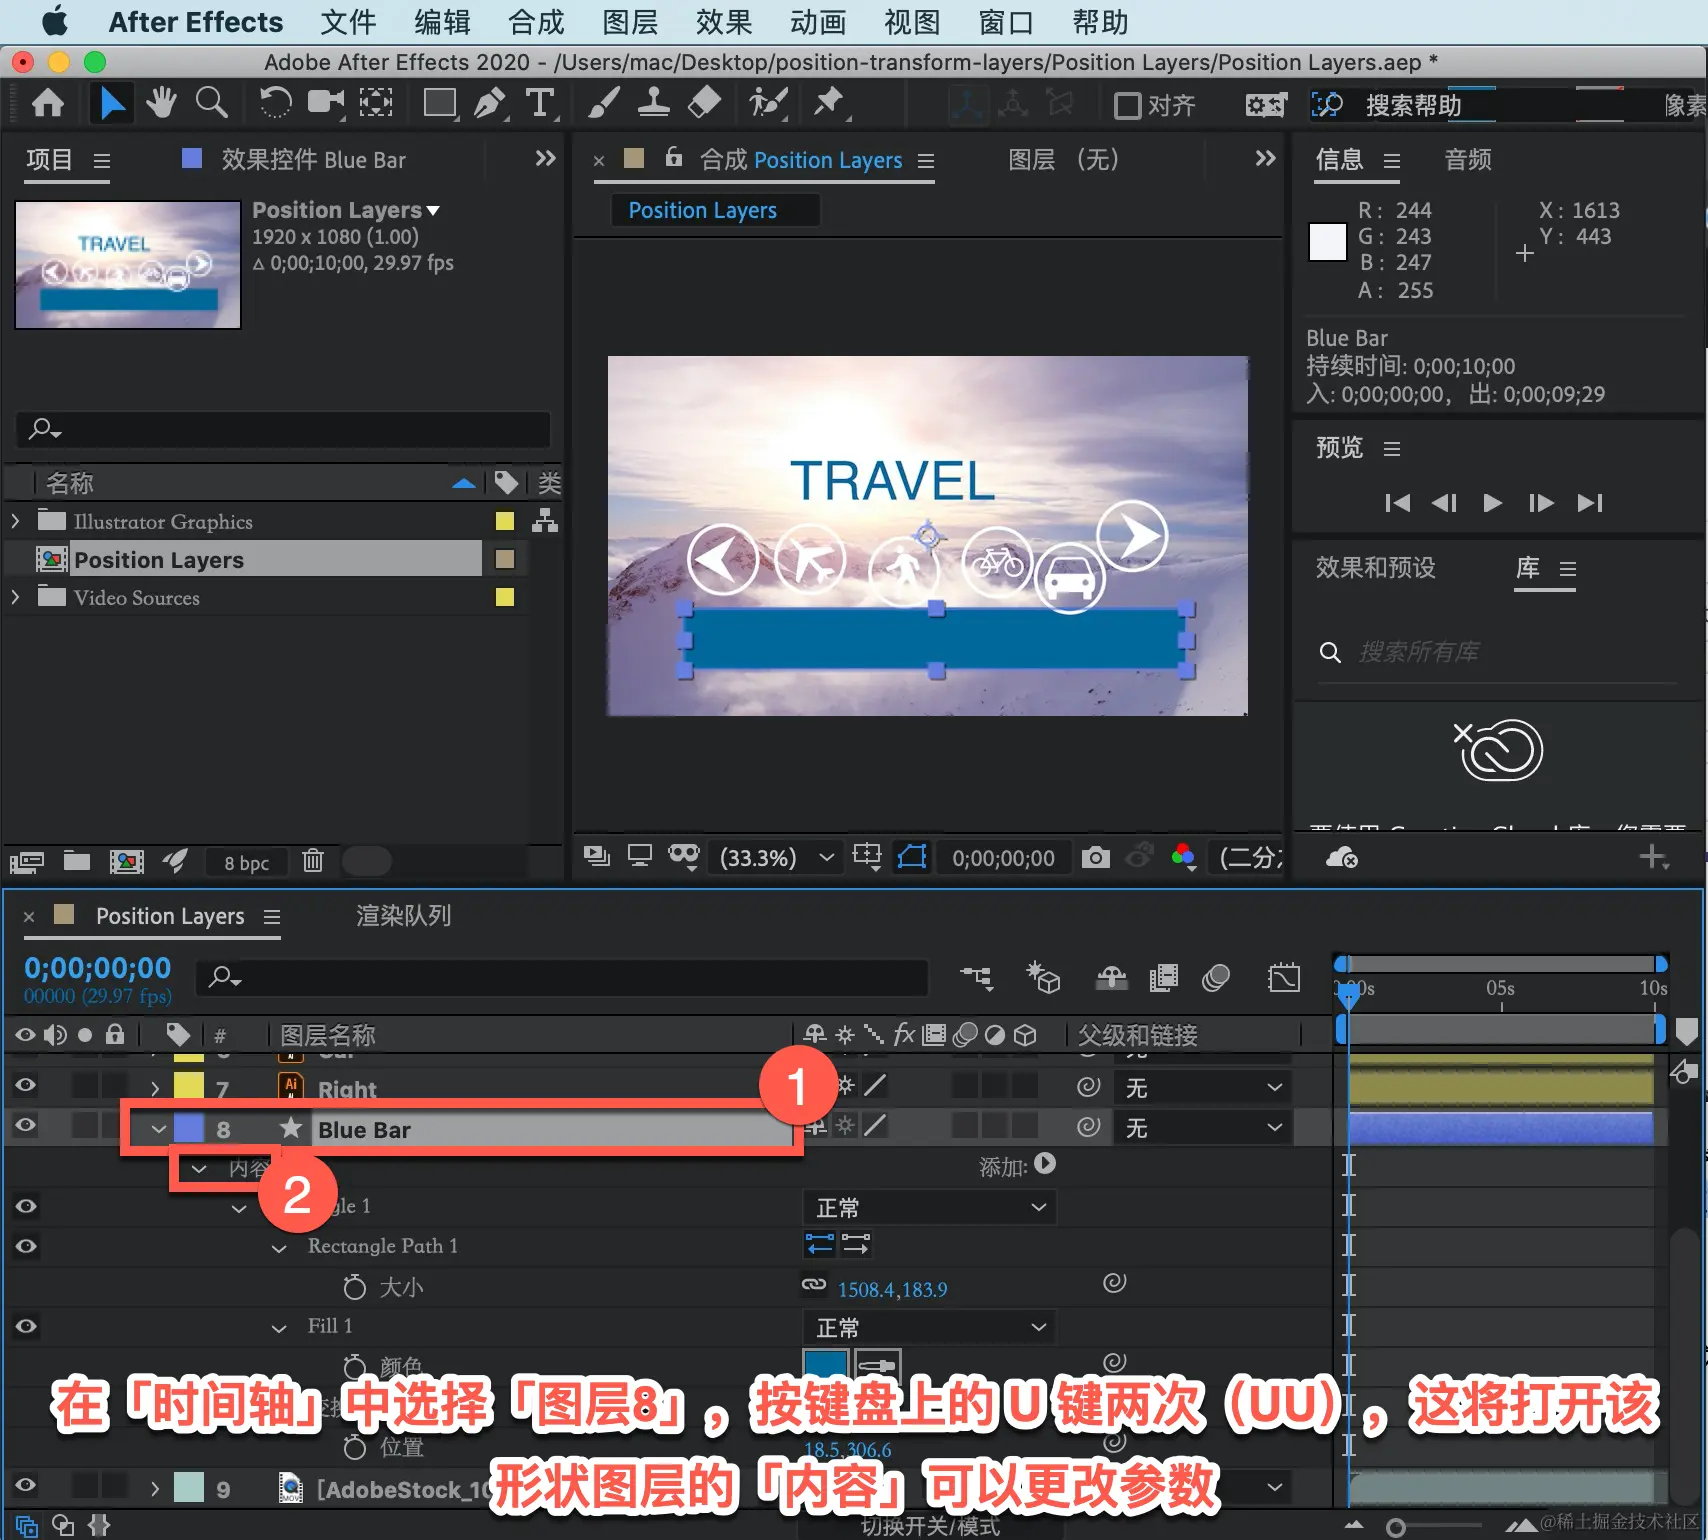
Task: Open the 动画 menu
Action: [x=818, y=22]
